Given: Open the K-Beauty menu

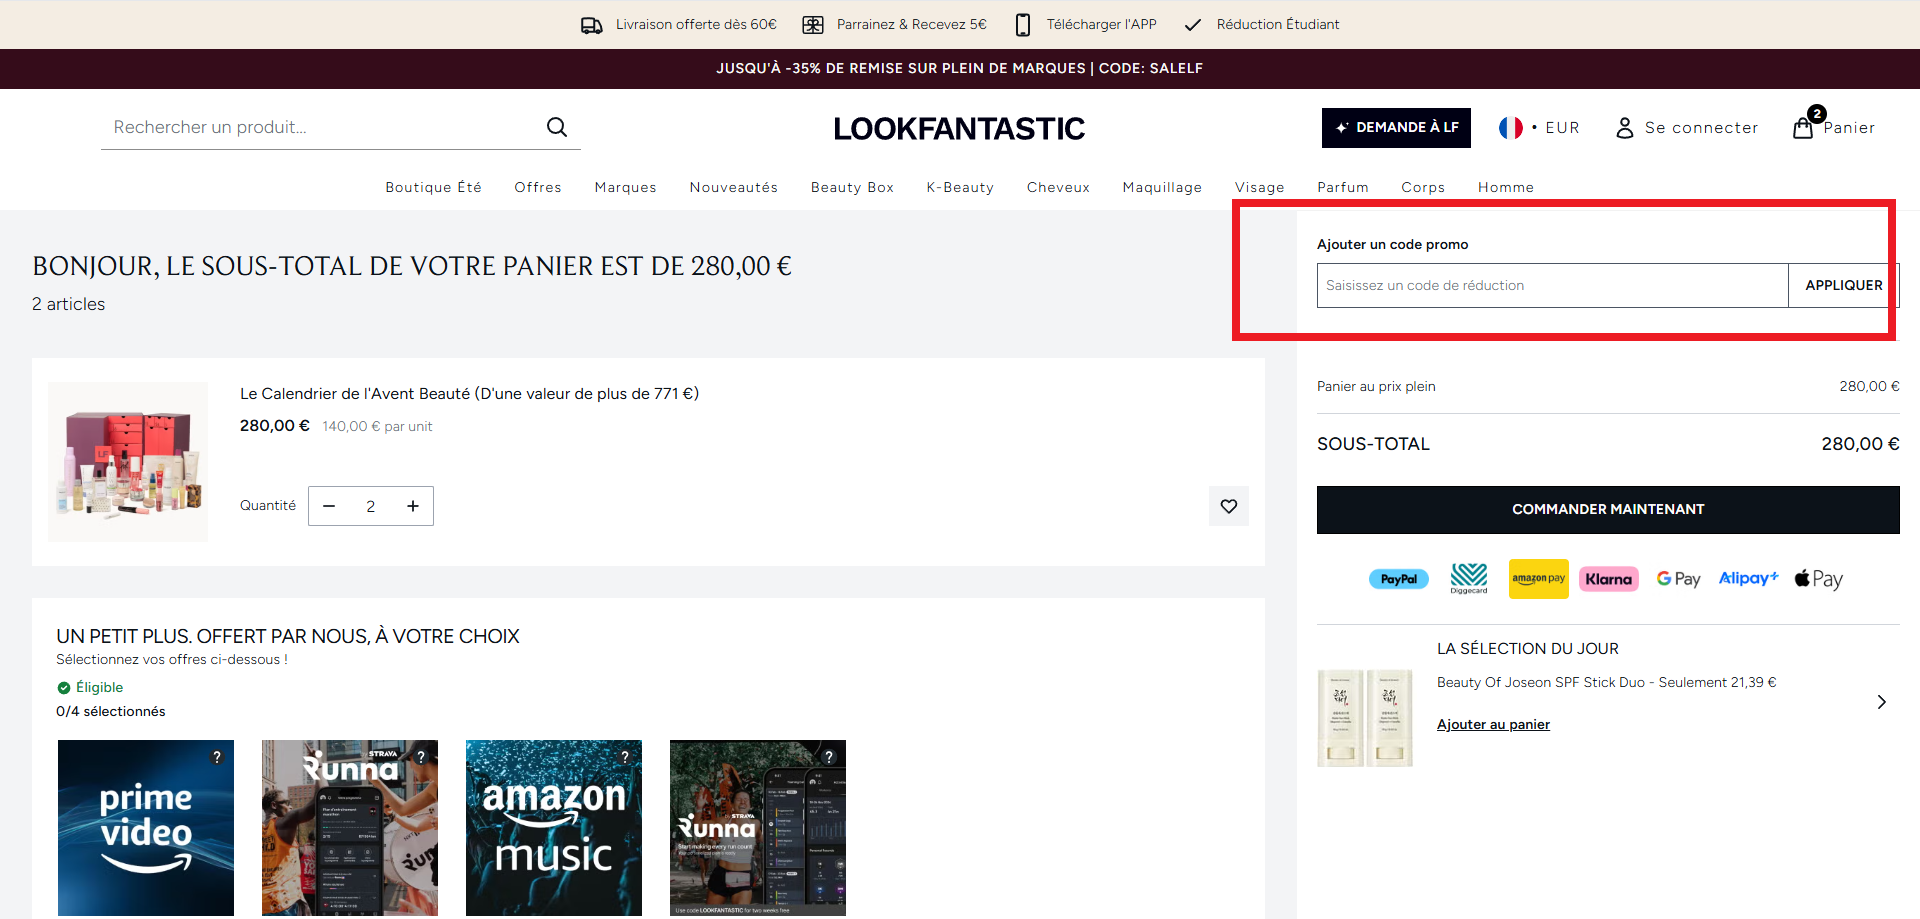Looking at the screenshot, I should pyautogui.click(x=961, y=187).
